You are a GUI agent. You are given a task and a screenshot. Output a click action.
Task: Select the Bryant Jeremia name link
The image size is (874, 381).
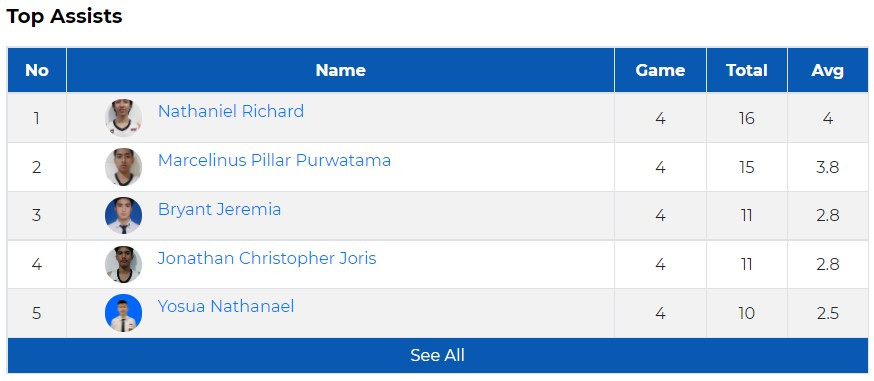point(219,209)
